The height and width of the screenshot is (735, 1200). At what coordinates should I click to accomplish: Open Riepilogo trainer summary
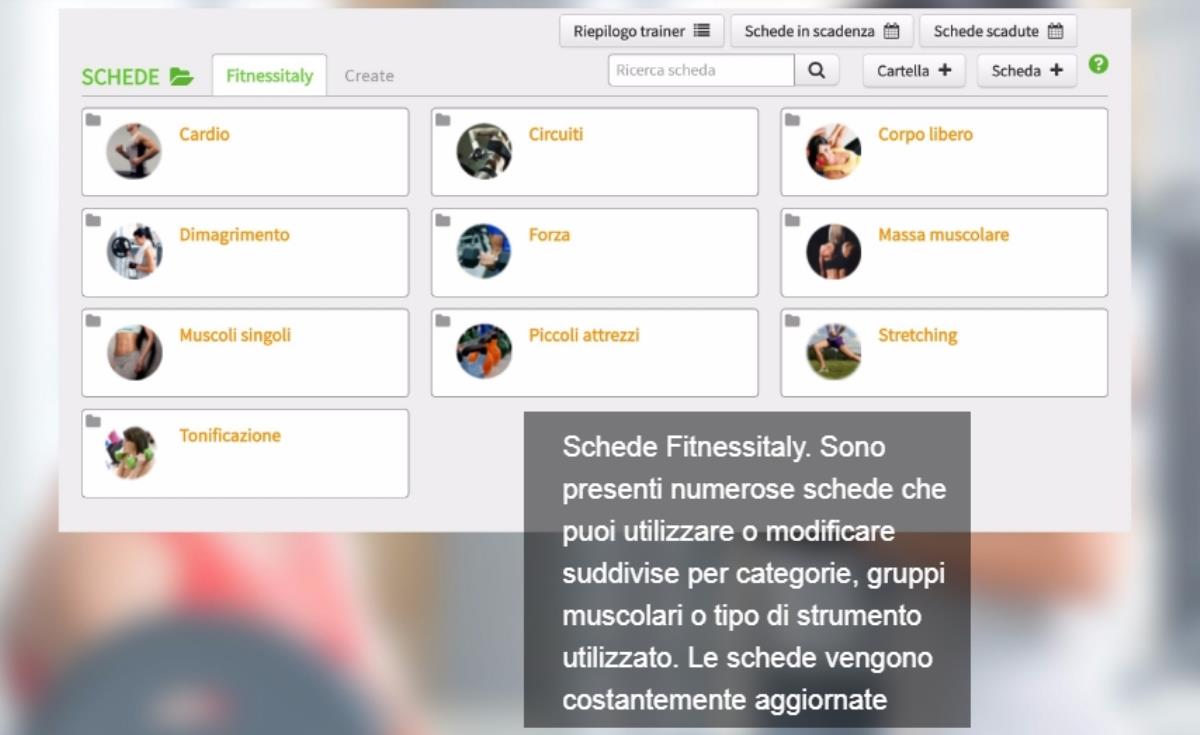(641, 31)
